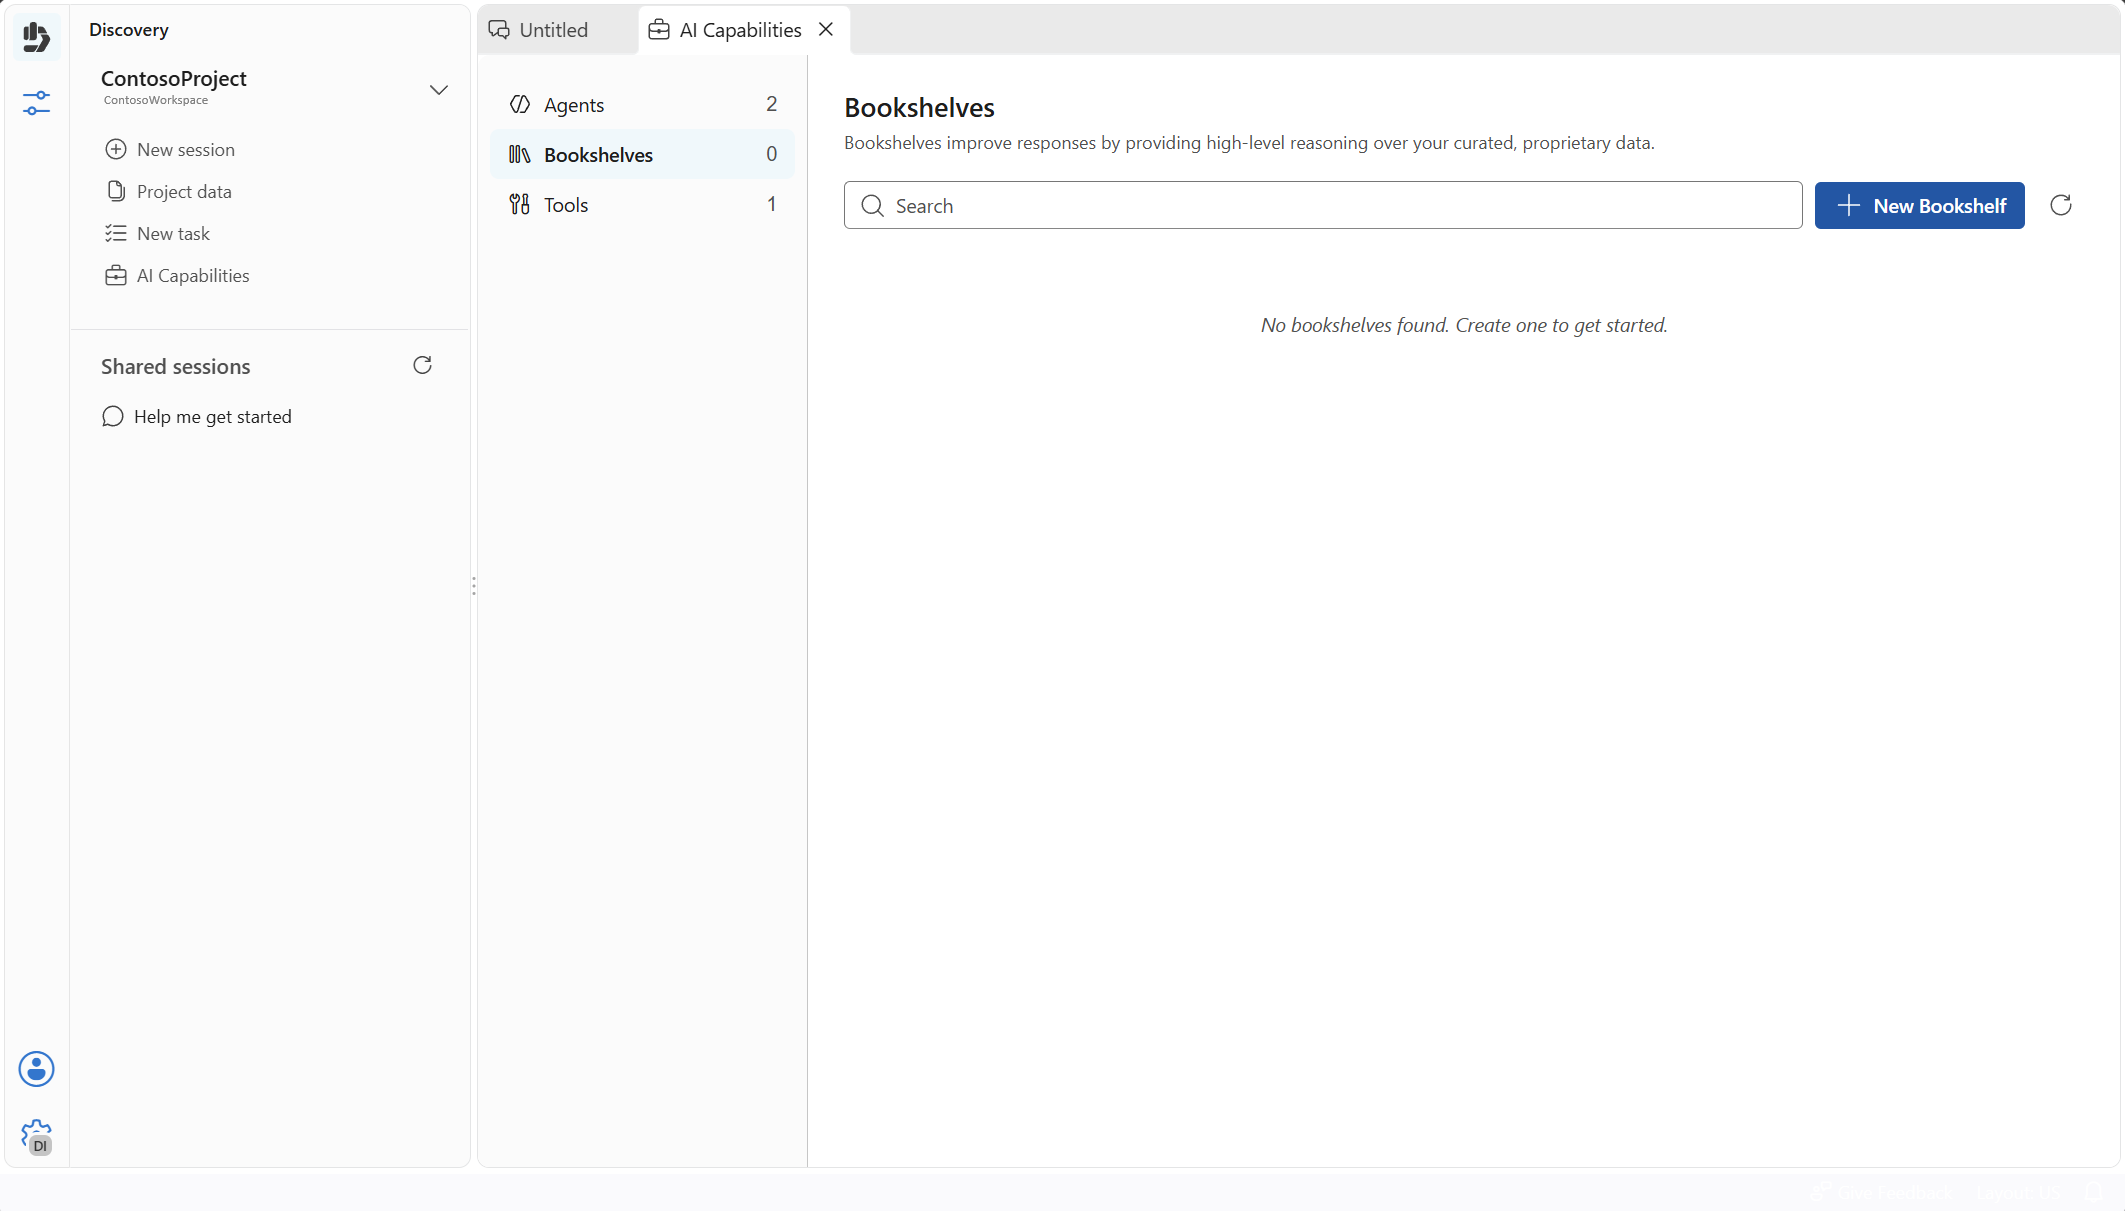
Task: Refresh the Shared sessions list
Action: point(422,365)
